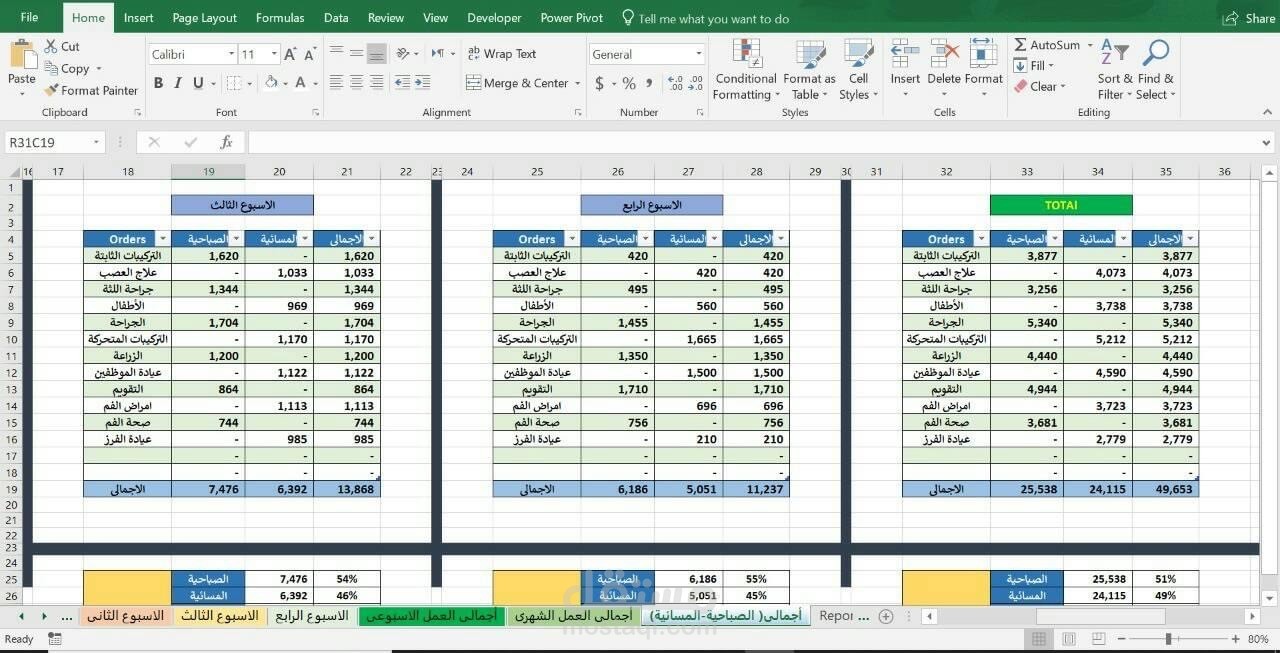Viewport: 1280px width, 653px height.
Task: Toggle underline formatting
Action: pos(197,83)
